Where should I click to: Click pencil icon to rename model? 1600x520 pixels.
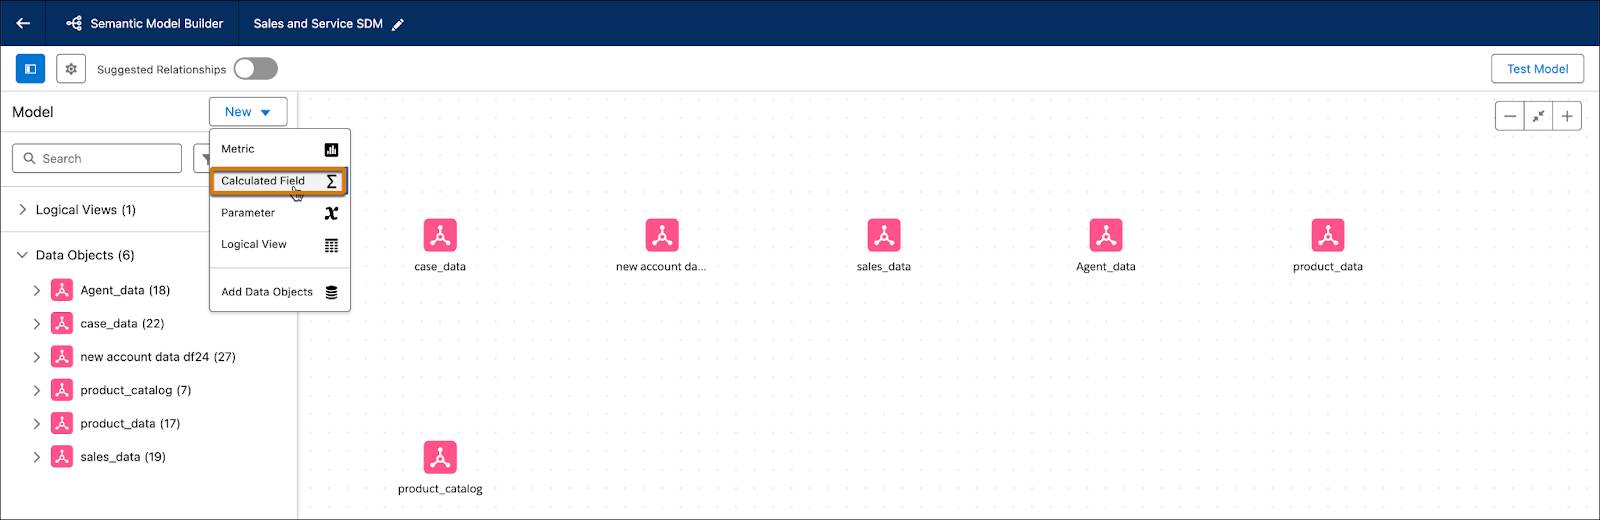pos(398,24)
